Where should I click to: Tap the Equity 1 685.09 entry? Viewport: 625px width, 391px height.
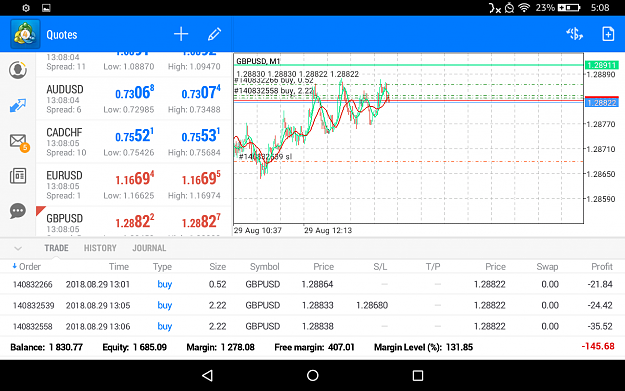click(134, 347)
